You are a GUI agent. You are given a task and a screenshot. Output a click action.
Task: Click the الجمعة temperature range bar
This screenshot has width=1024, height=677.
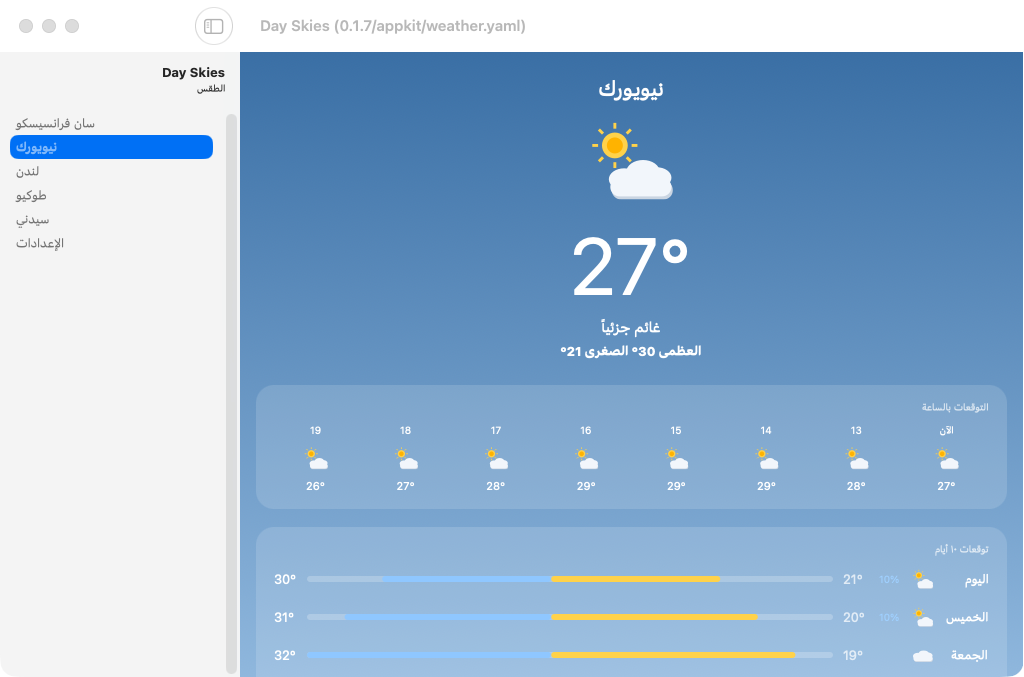[569, 655]
